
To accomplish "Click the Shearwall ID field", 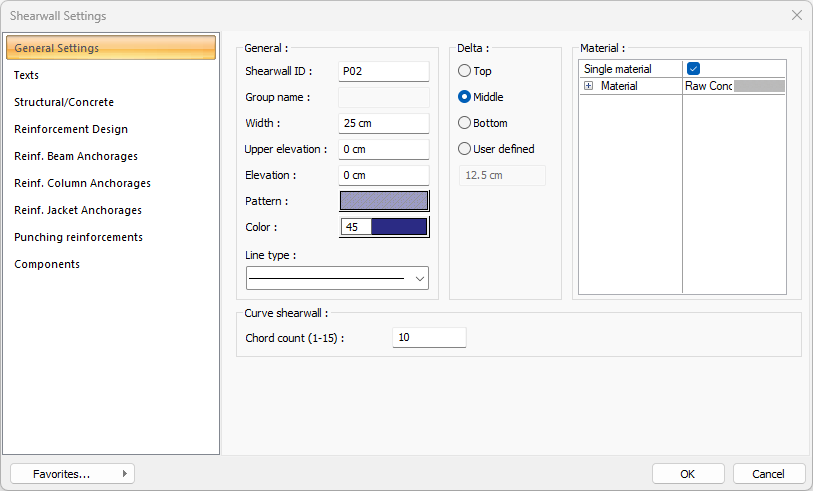I will click(x=383, y=71).
